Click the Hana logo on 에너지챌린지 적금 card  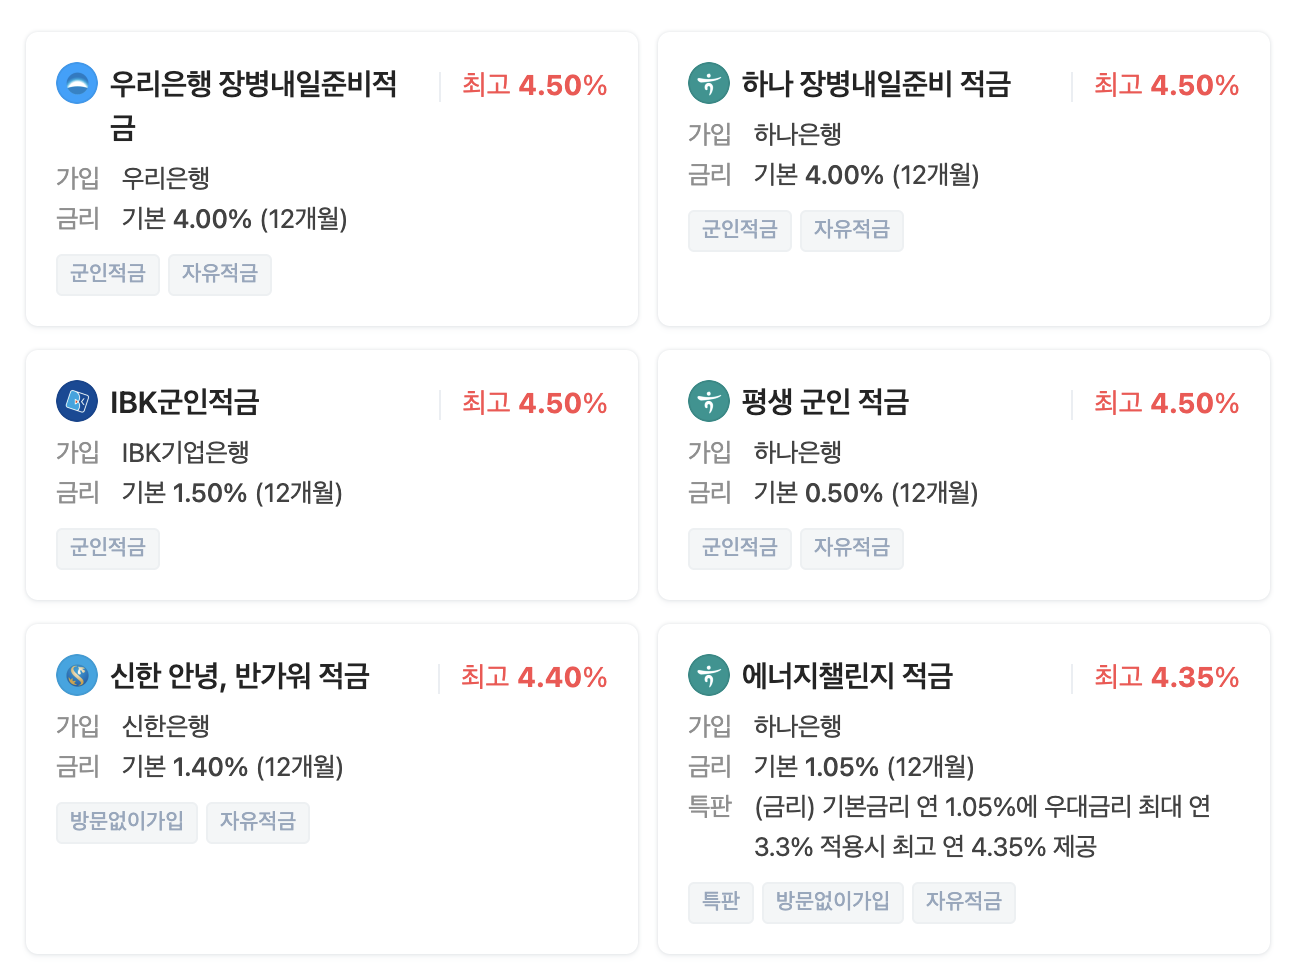pyautogui.click(x=709, y=675)
